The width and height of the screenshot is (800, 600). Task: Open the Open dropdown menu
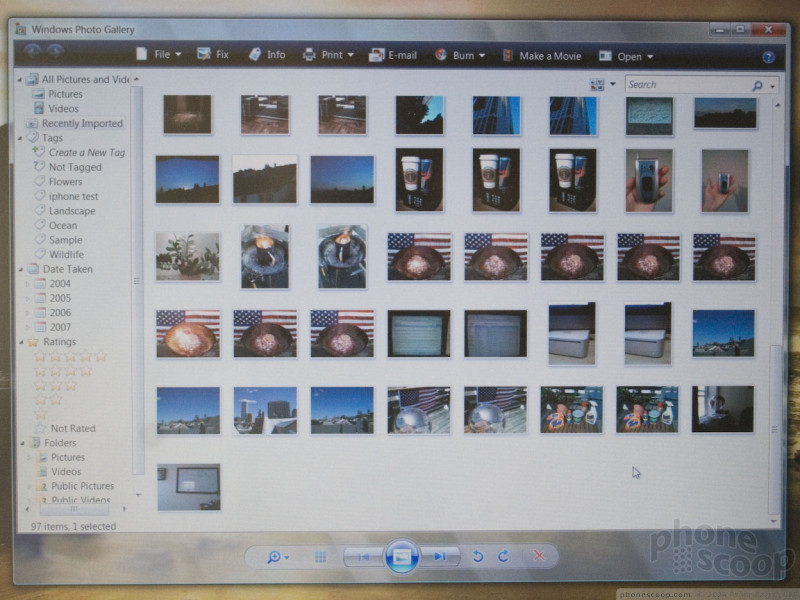pyautogui.click(x=626, y=57)
